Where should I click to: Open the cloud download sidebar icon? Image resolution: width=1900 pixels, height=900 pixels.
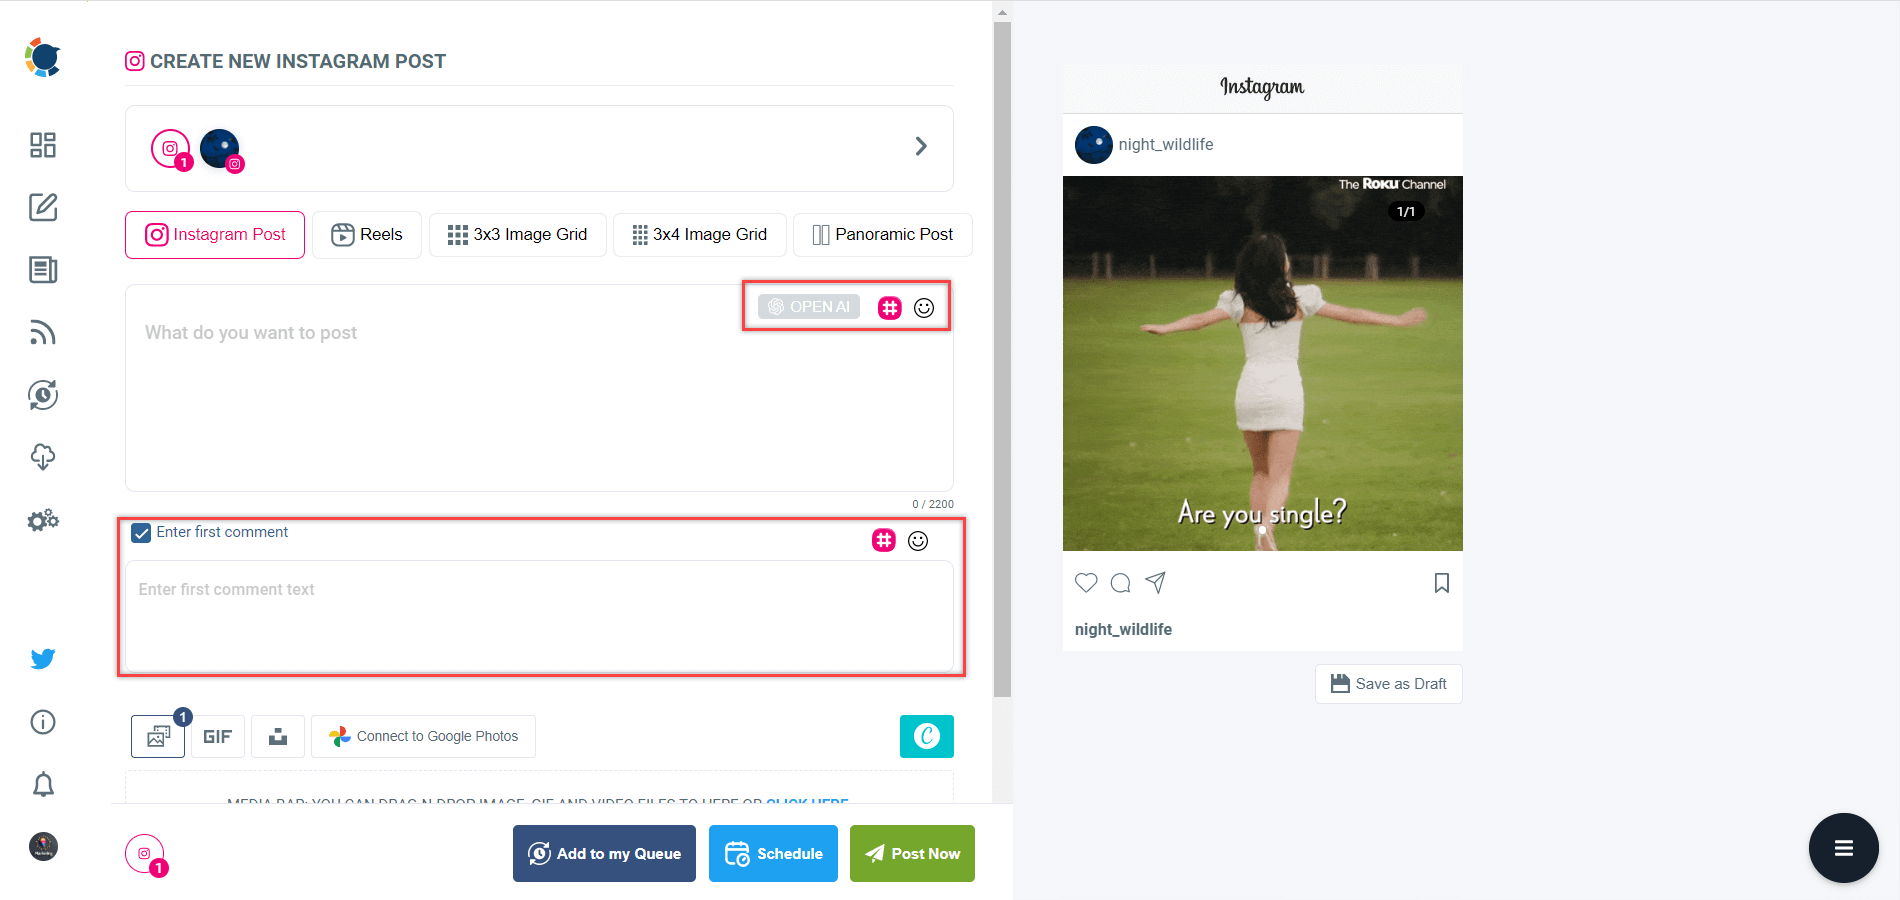pyautogui.click(x=42, y=457)
